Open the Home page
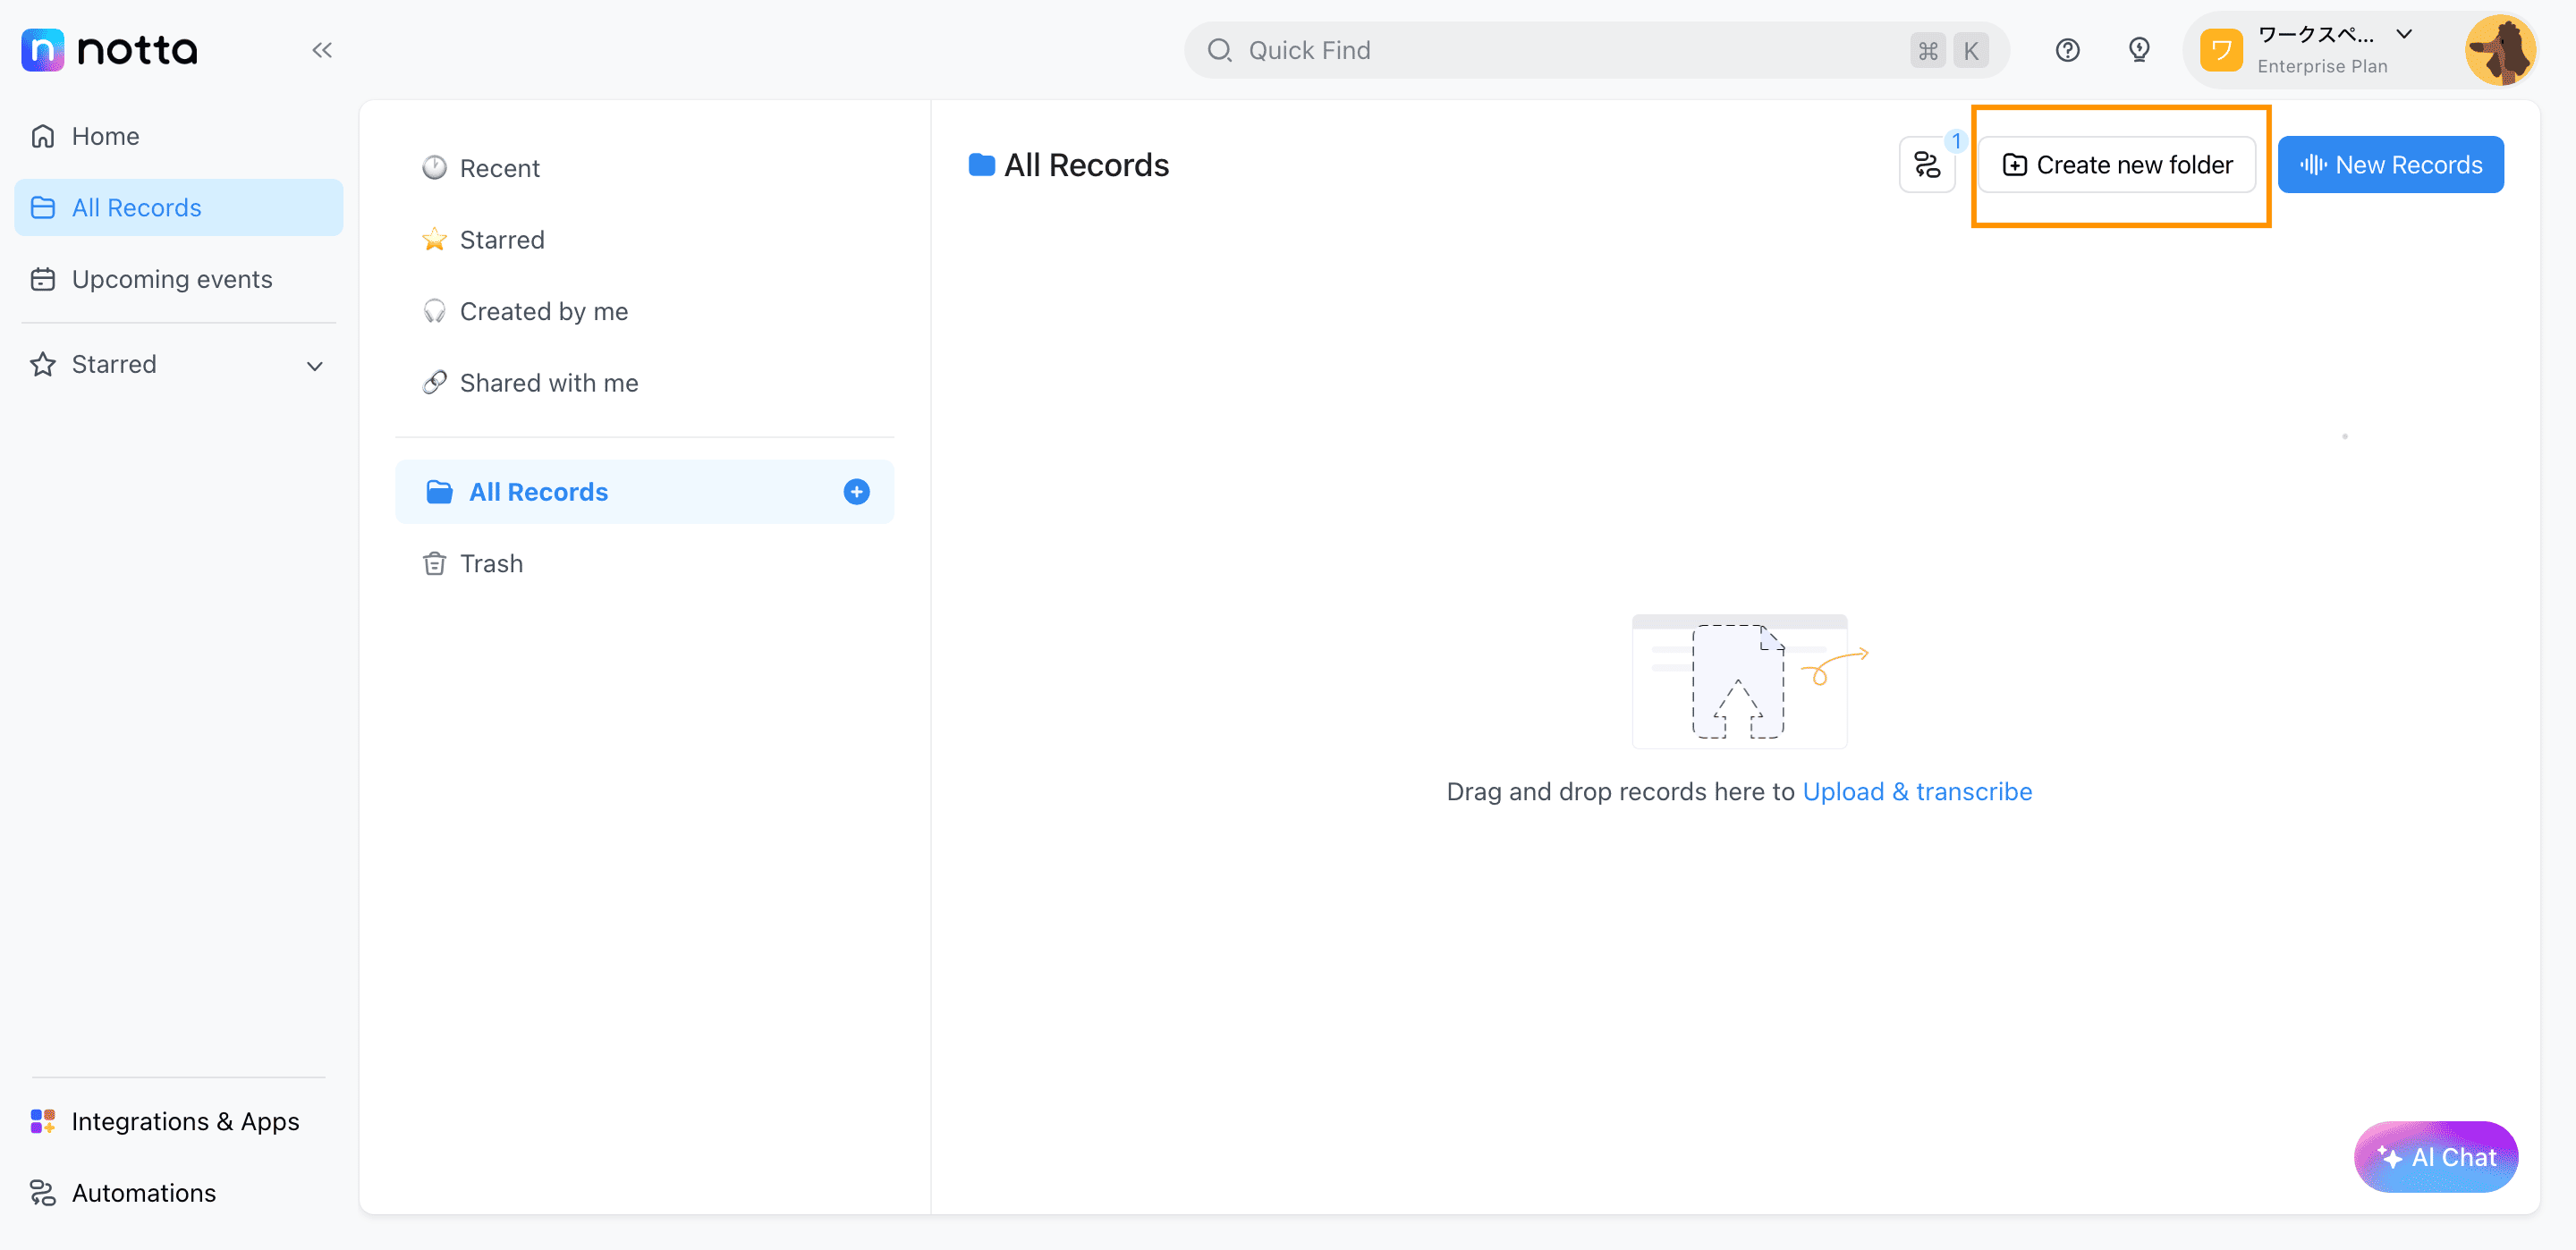The image size is (2576, 1250). 179,136
